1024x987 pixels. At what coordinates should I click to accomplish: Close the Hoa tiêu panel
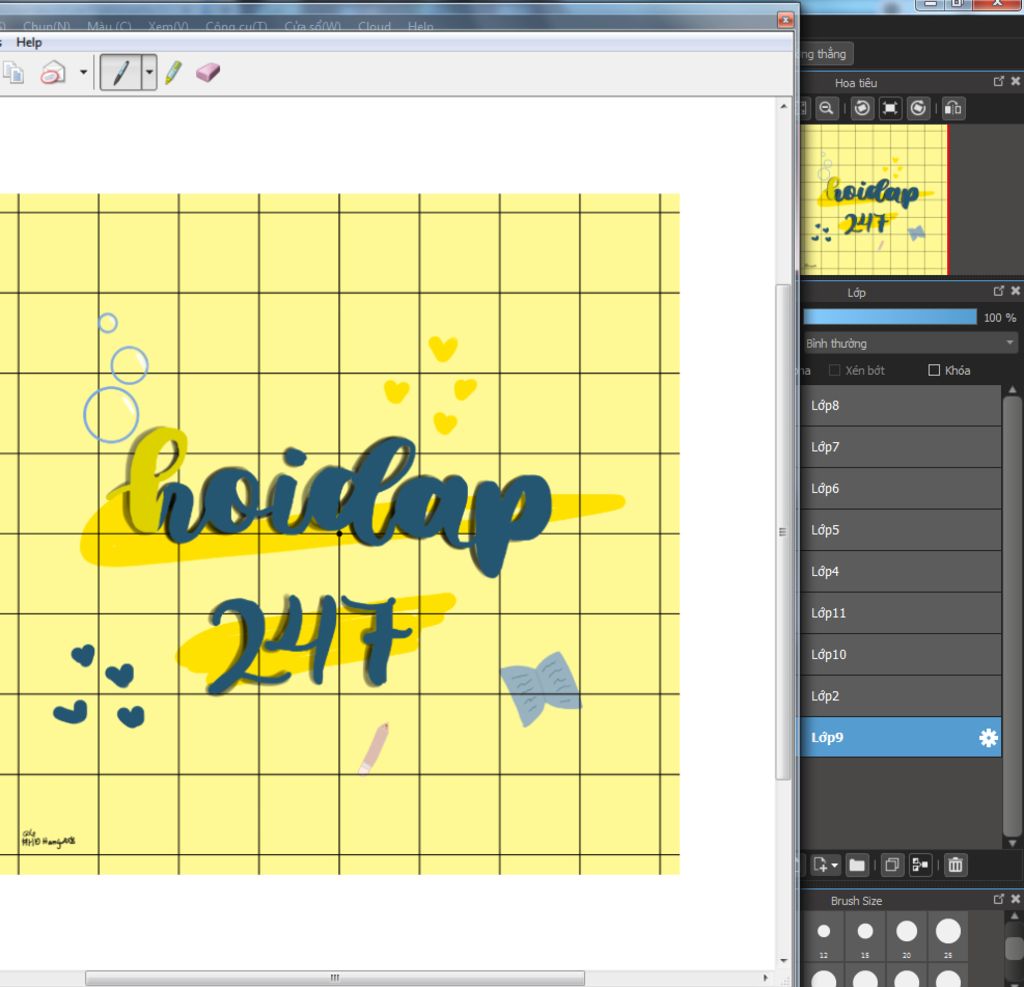pos(1016,82)
